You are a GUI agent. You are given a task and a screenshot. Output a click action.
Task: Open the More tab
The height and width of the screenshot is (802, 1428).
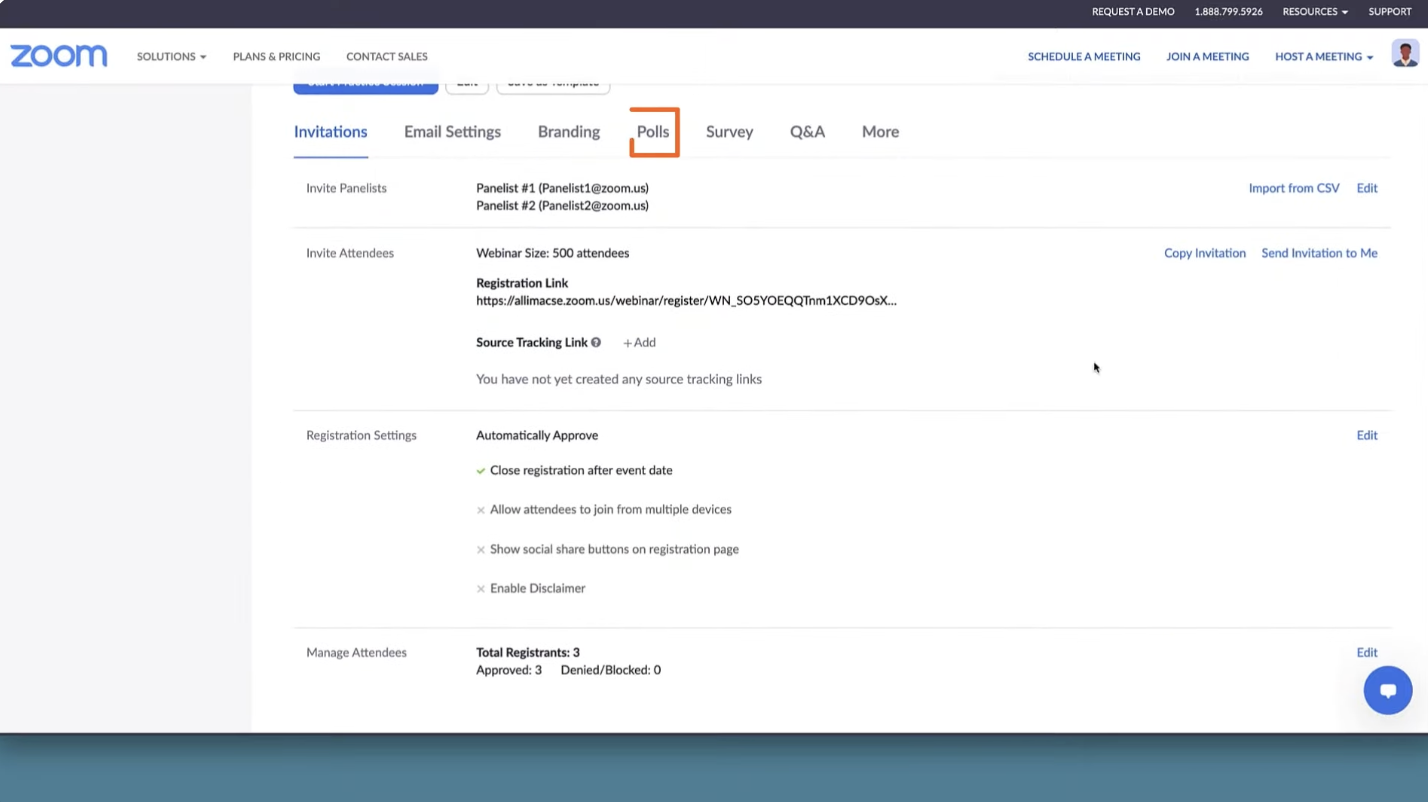[880, 132]
